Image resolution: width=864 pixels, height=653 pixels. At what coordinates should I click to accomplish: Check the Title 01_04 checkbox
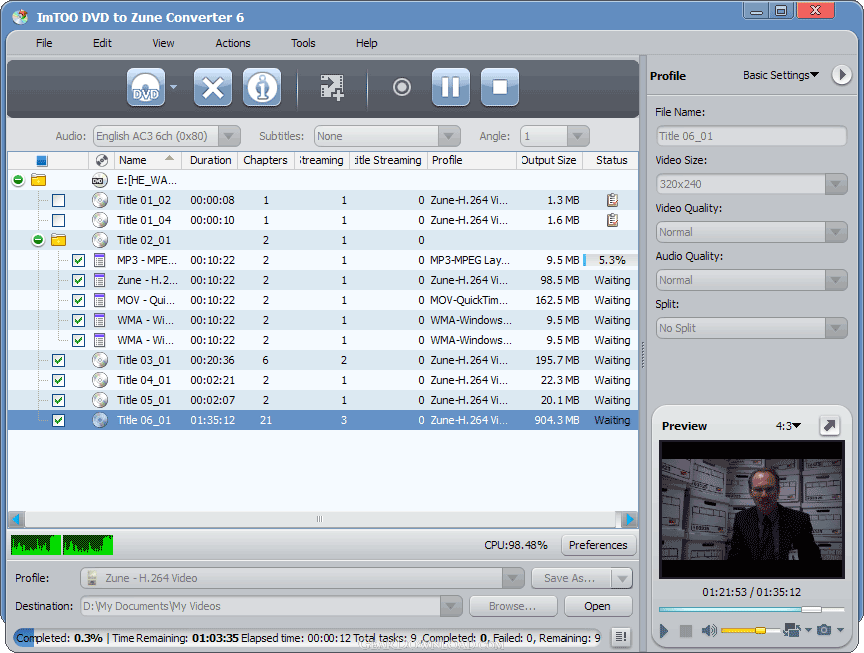58,220
